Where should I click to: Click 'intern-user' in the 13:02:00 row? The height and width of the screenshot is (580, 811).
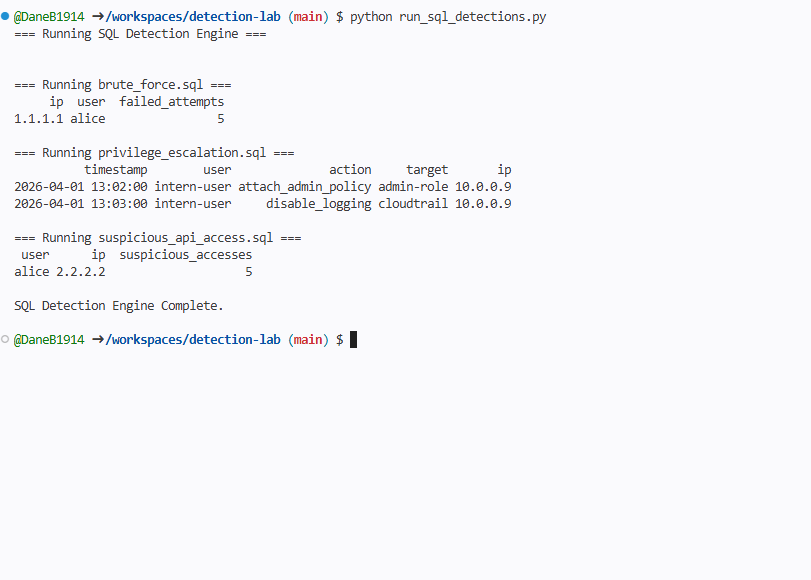(193, 187)
